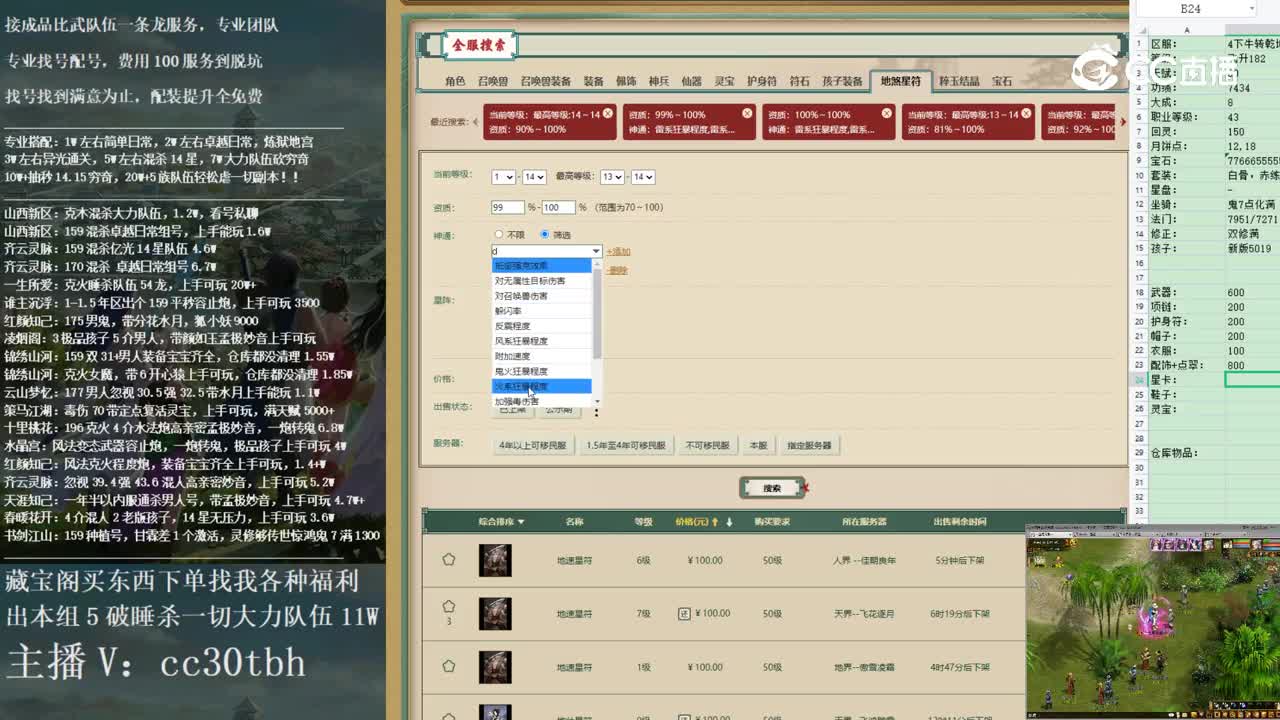This screenshot has width=1280, height=720.
Task: Favorite the 6级 地速星符 with the star outline
Action: [x=448, y=560]
